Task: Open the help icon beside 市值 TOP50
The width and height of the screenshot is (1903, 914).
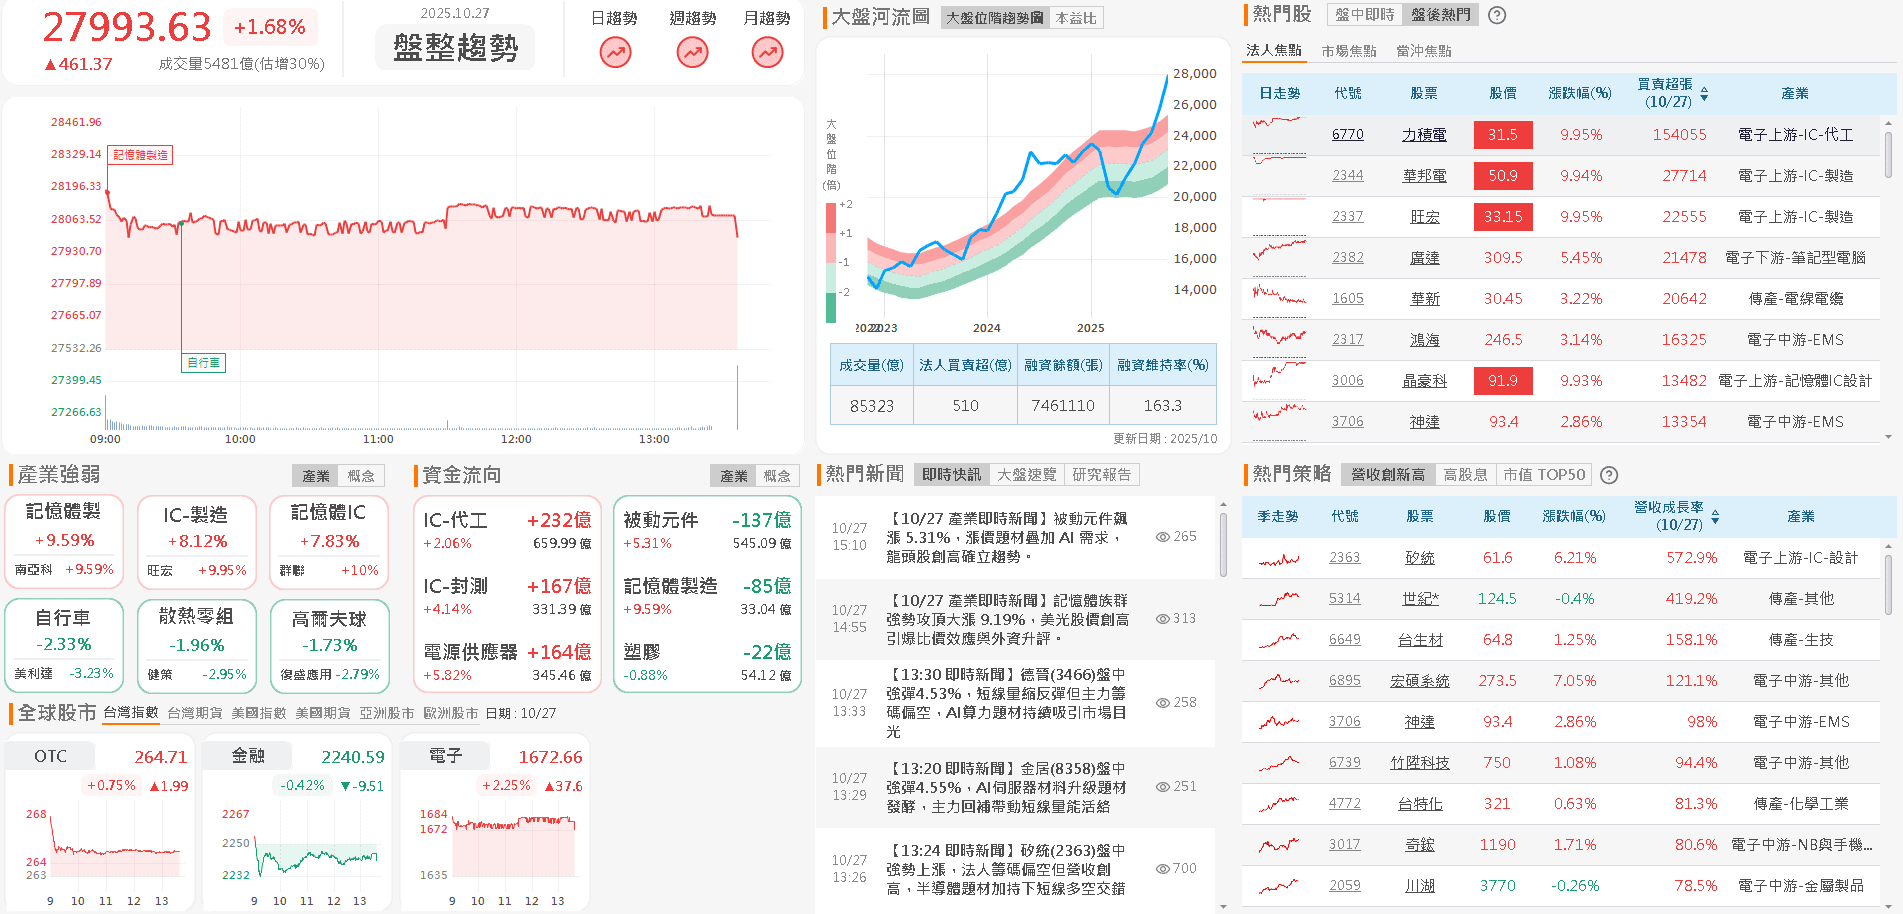Action: coord(1609,474)
